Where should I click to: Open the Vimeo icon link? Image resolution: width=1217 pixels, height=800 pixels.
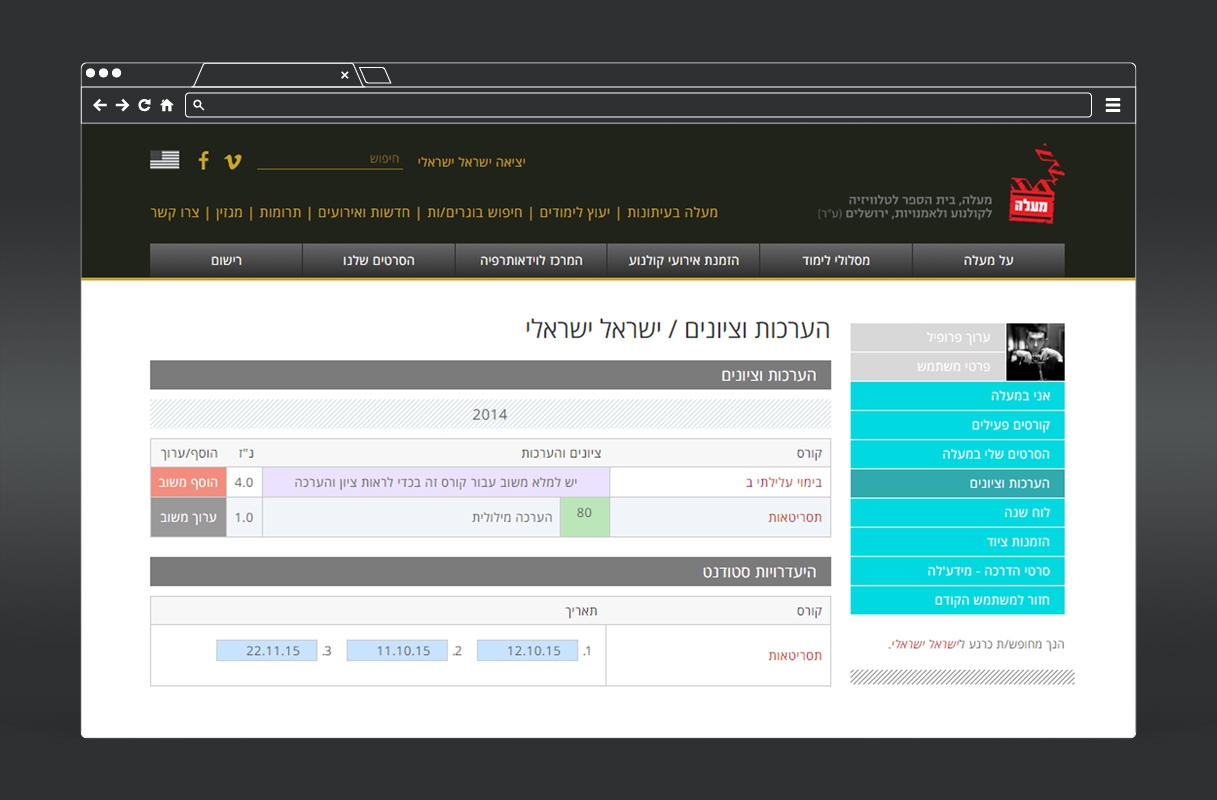(x=233, y=161)
